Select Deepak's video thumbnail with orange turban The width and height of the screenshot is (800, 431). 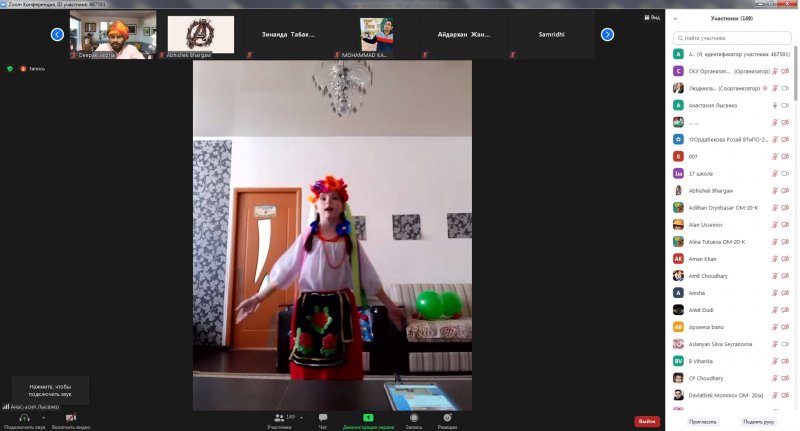(x=113, y=34)
